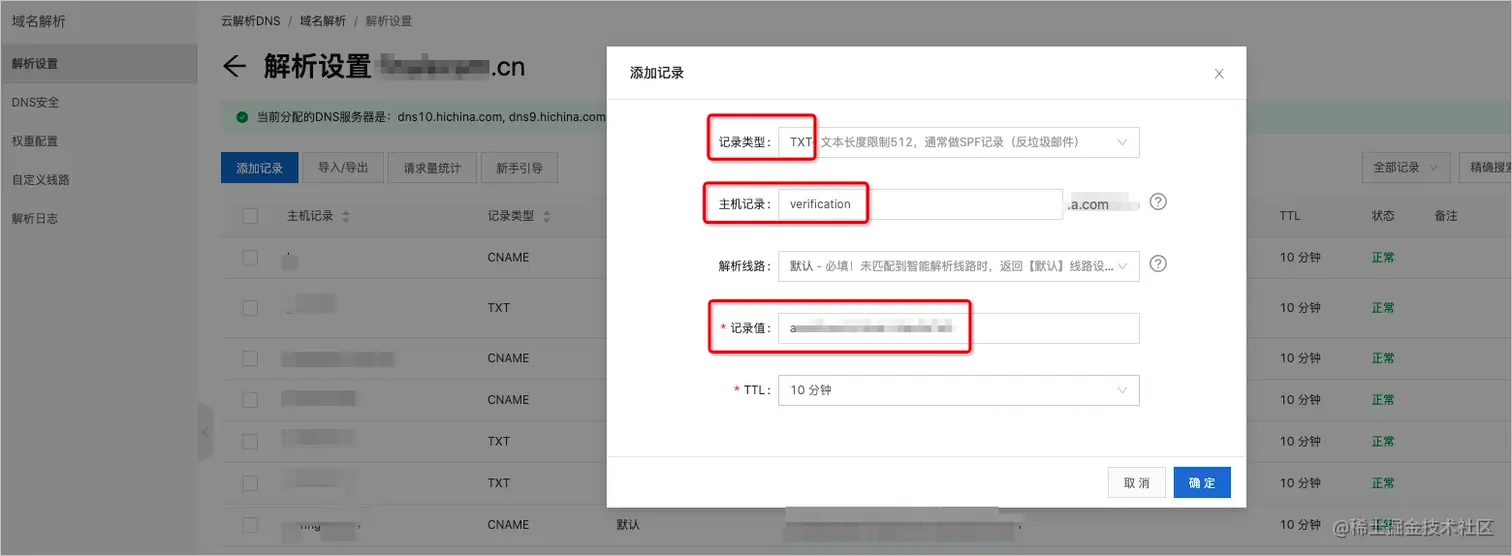Click the 状态 column header
Image resolution: width=1512 pixels, height=556 pixels.
pos(1383,216)
